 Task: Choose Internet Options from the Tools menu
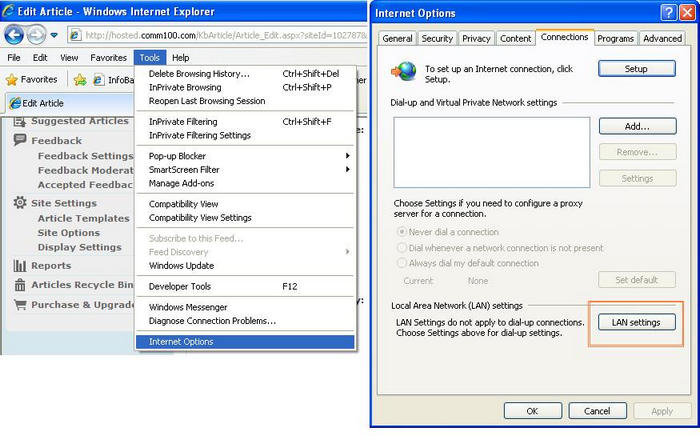[x=180, y=342]
